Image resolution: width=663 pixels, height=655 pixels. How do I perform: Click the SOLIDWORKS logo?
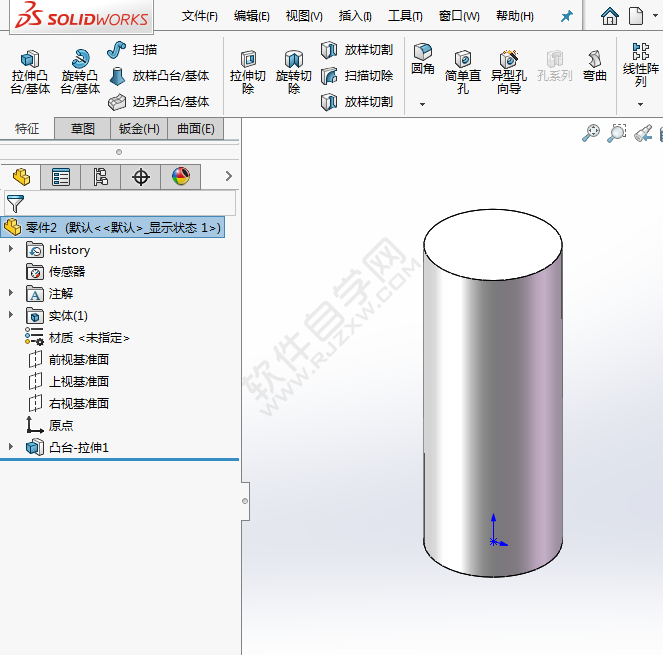pos(82,16)
